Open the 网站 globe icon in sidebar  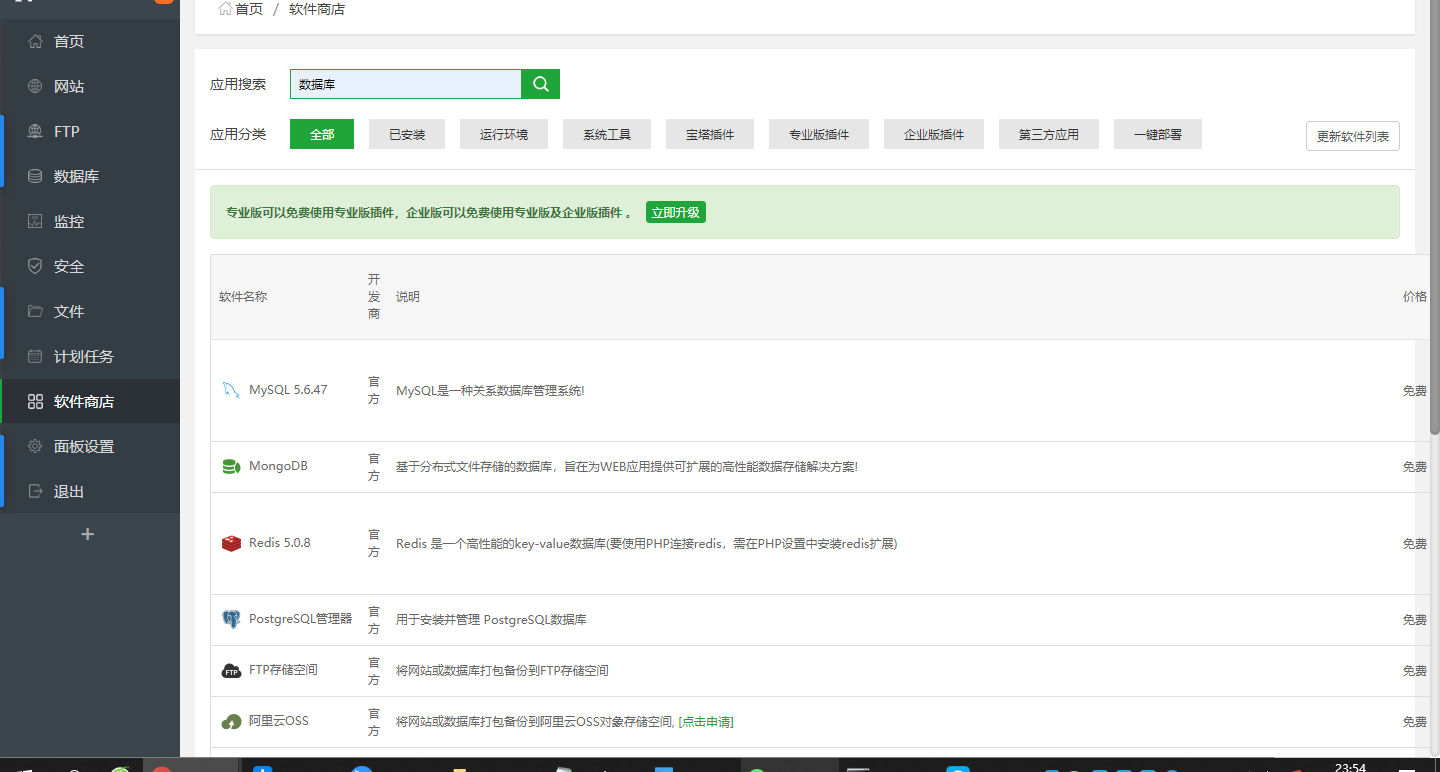point(35,87)
